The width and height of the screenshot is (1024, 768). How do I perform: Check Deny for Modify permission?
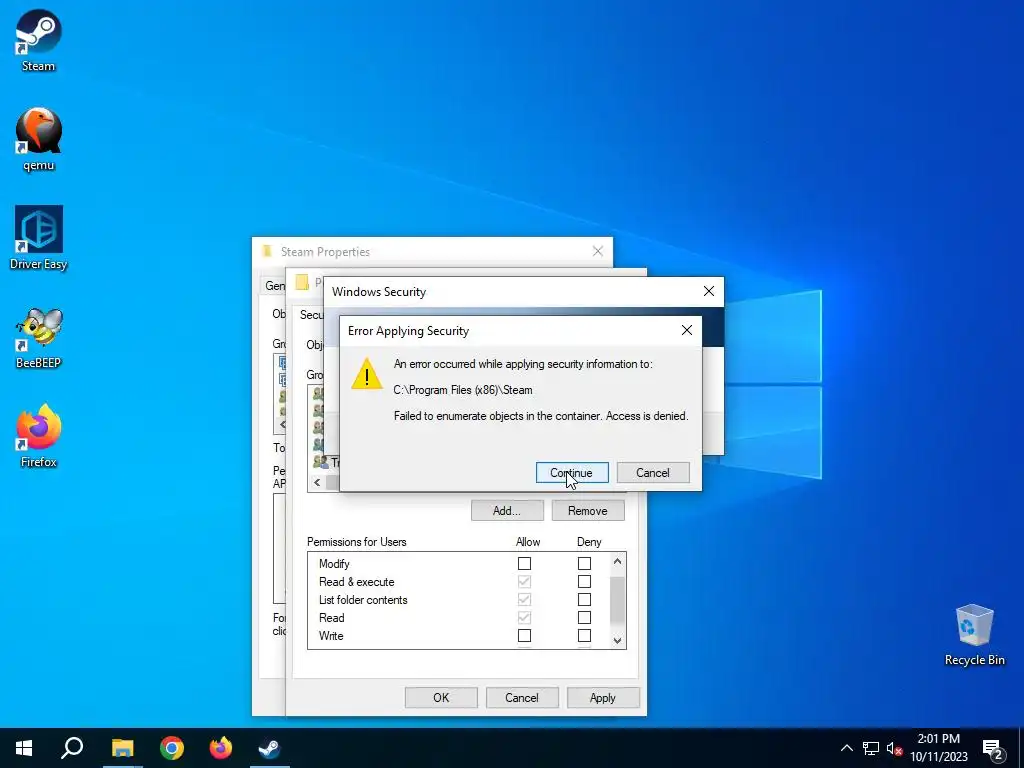pyautogui.click(x=584, y=564)
